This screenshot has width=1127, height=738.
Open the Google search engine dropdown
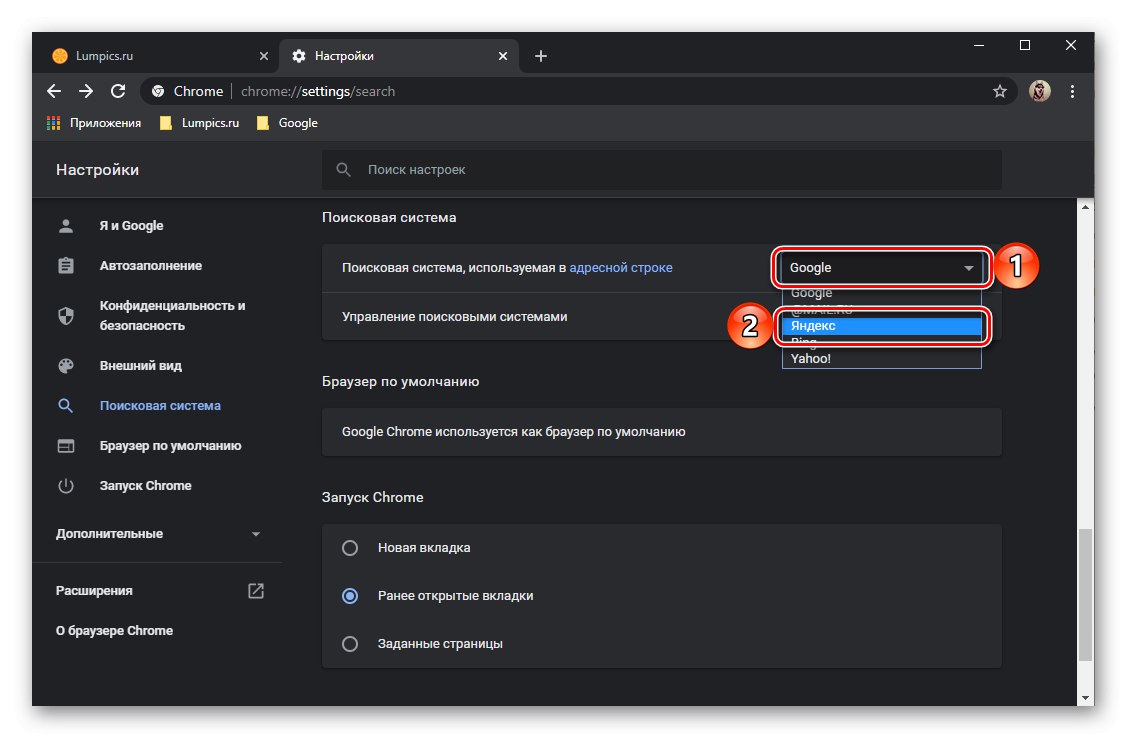pyautogui.click(x=880, y=268)
